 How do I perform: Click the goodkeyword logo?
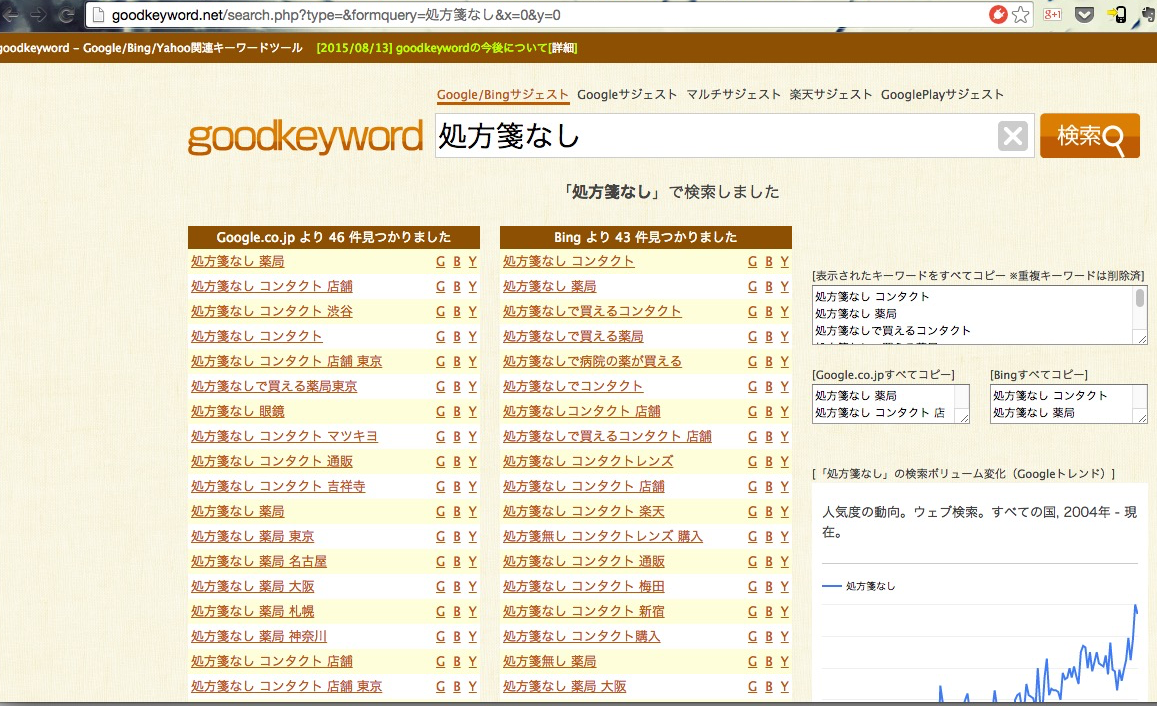pyautogui.click(x=305, y=137)
